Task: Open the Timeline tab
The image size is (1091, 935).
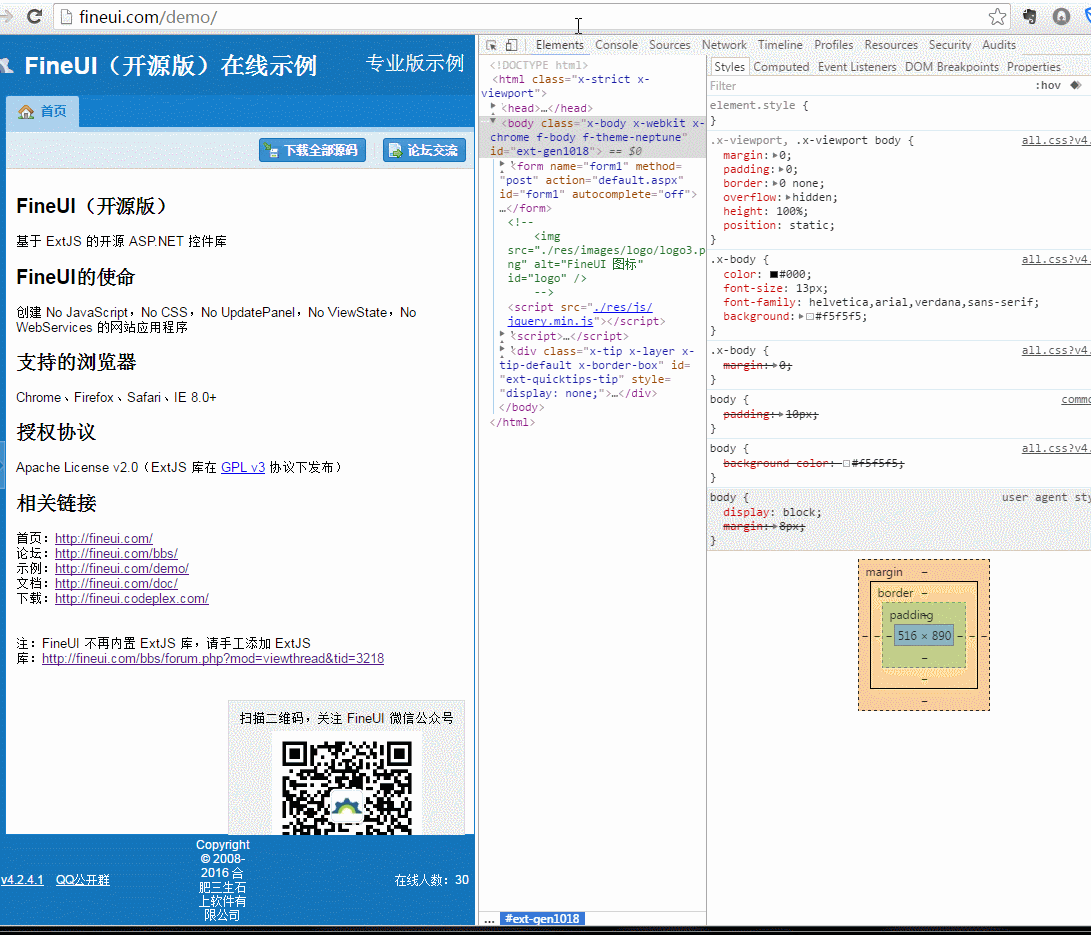Action: click(780, 45)
